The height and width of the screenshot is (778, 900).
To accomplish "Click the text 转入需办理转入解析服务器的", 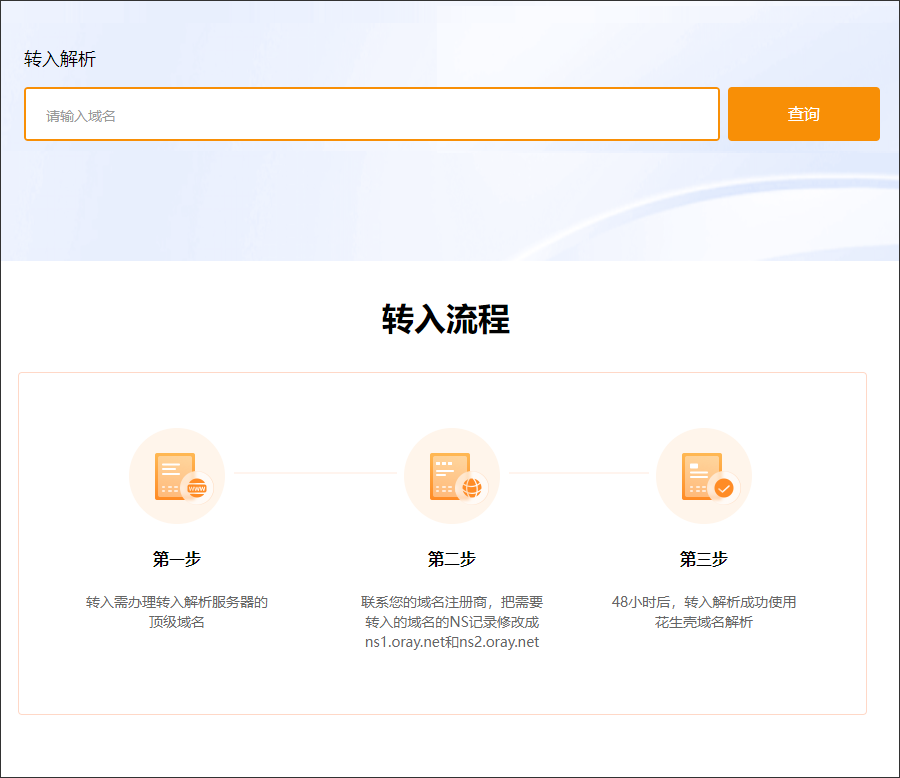I will point(177,602).
